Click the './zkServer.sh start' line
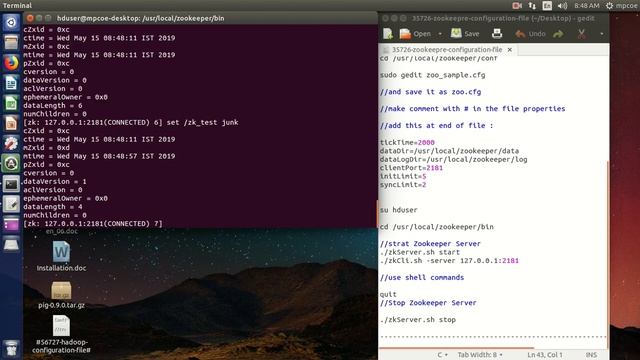The image size is (640, 360). pyautogui.click(x=420, y=252)
